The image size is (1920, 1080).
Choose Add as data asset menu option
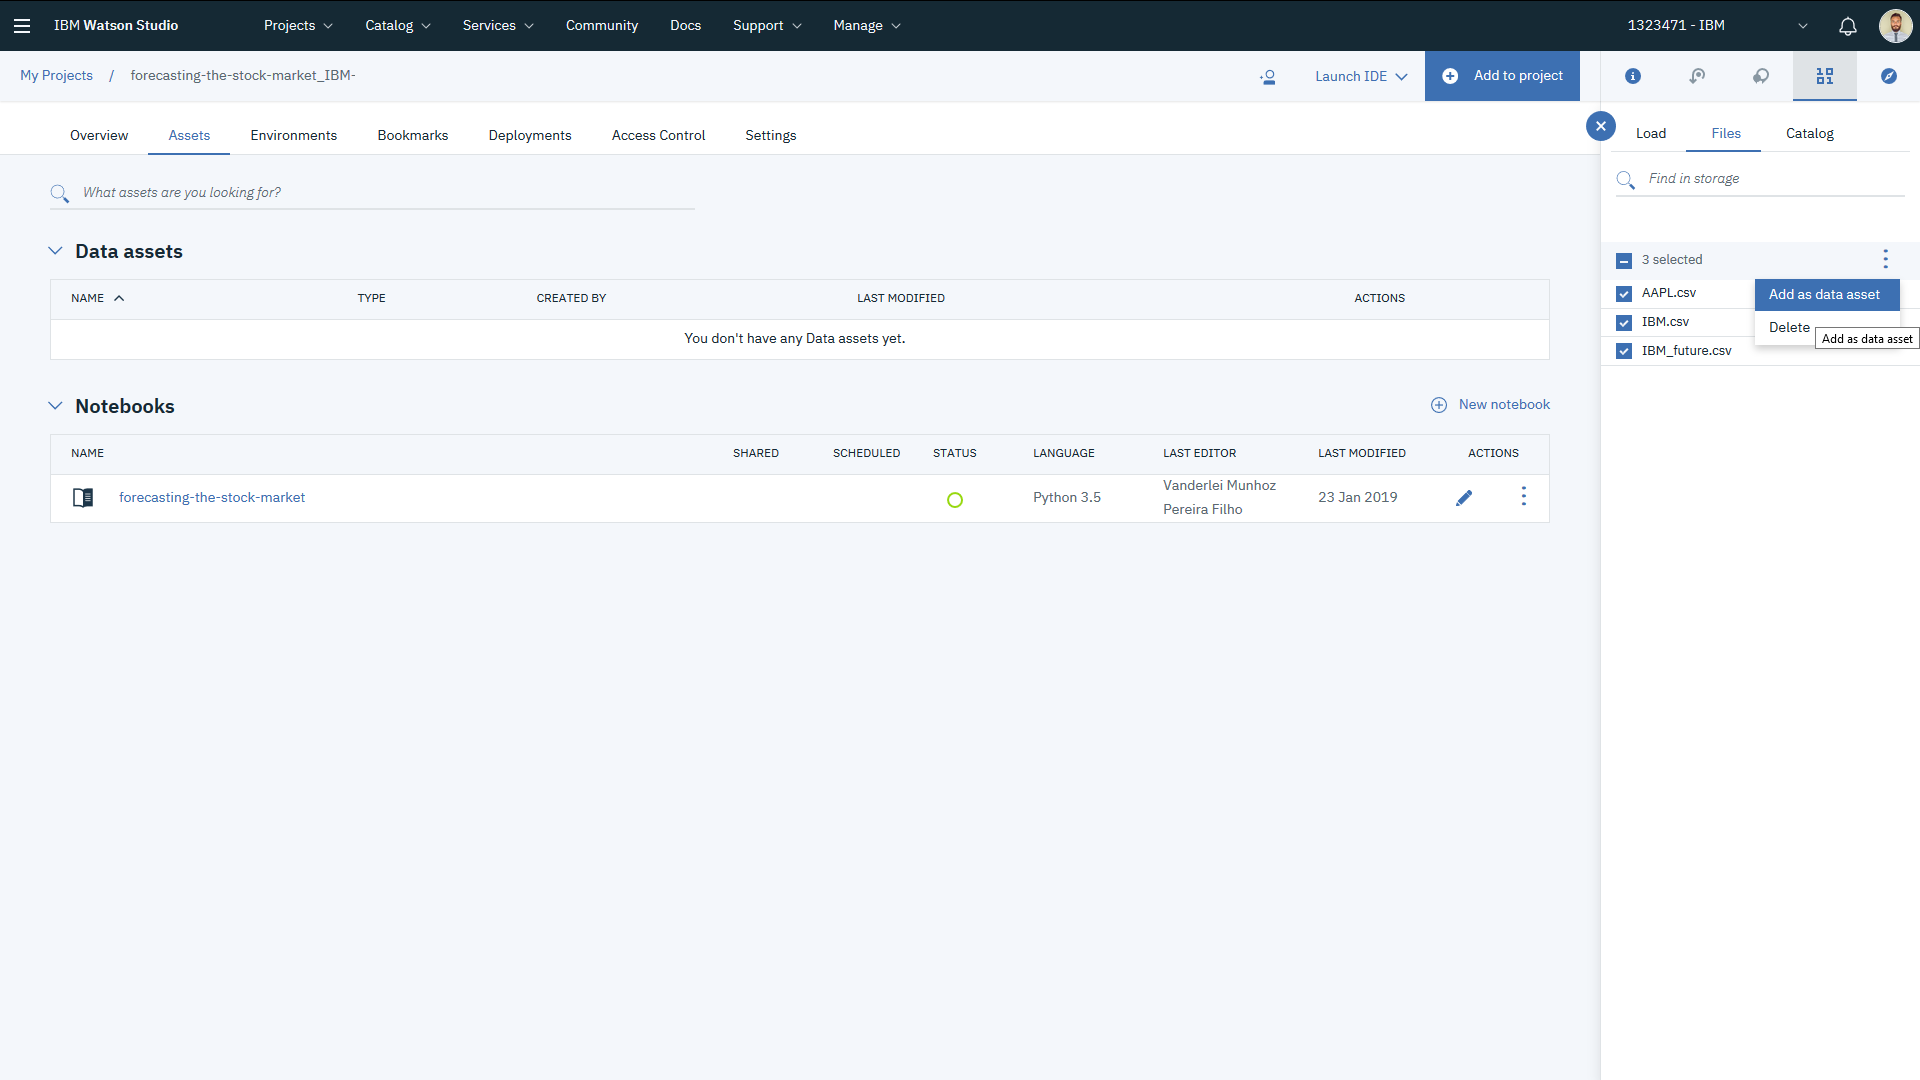click(x=1824, y=294)
